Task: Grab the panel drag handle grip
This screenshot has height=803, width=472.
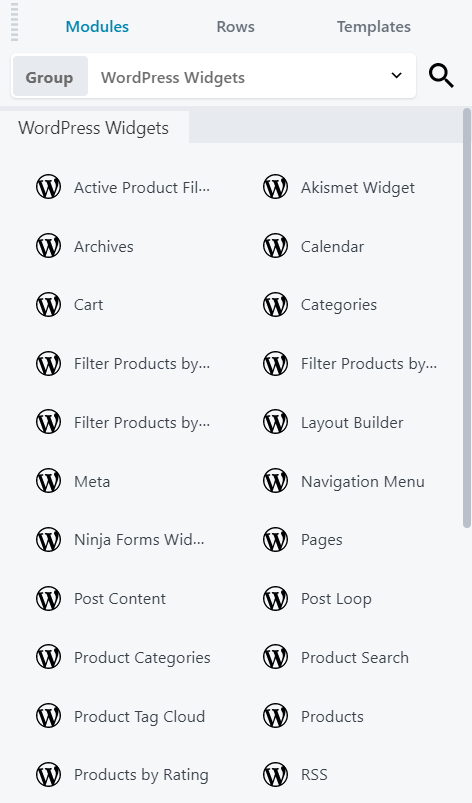Action: point(14,22)
